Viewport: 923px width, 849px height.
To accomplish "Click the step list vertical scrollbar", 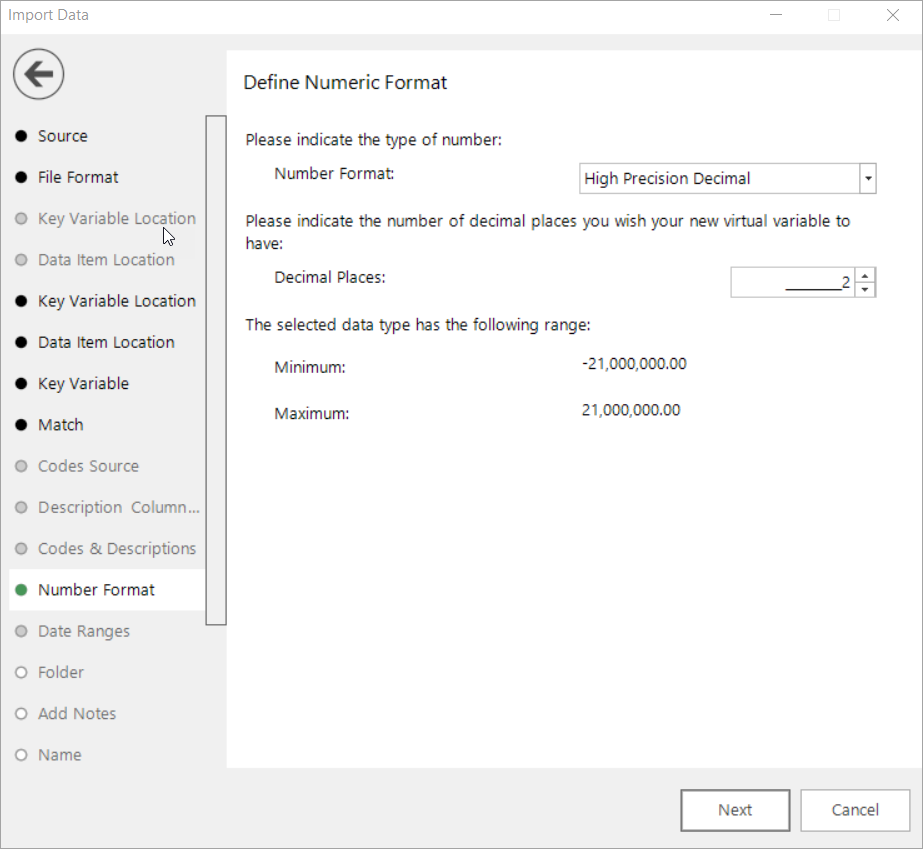I will tap(216, 370).
